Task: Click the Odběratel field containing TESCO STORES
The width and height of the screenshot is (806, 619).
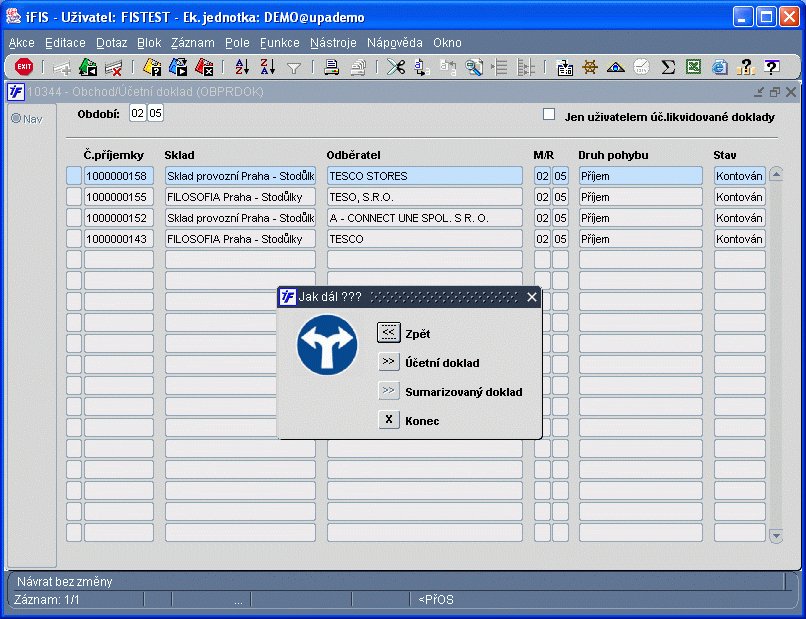Action: [424, 176]
